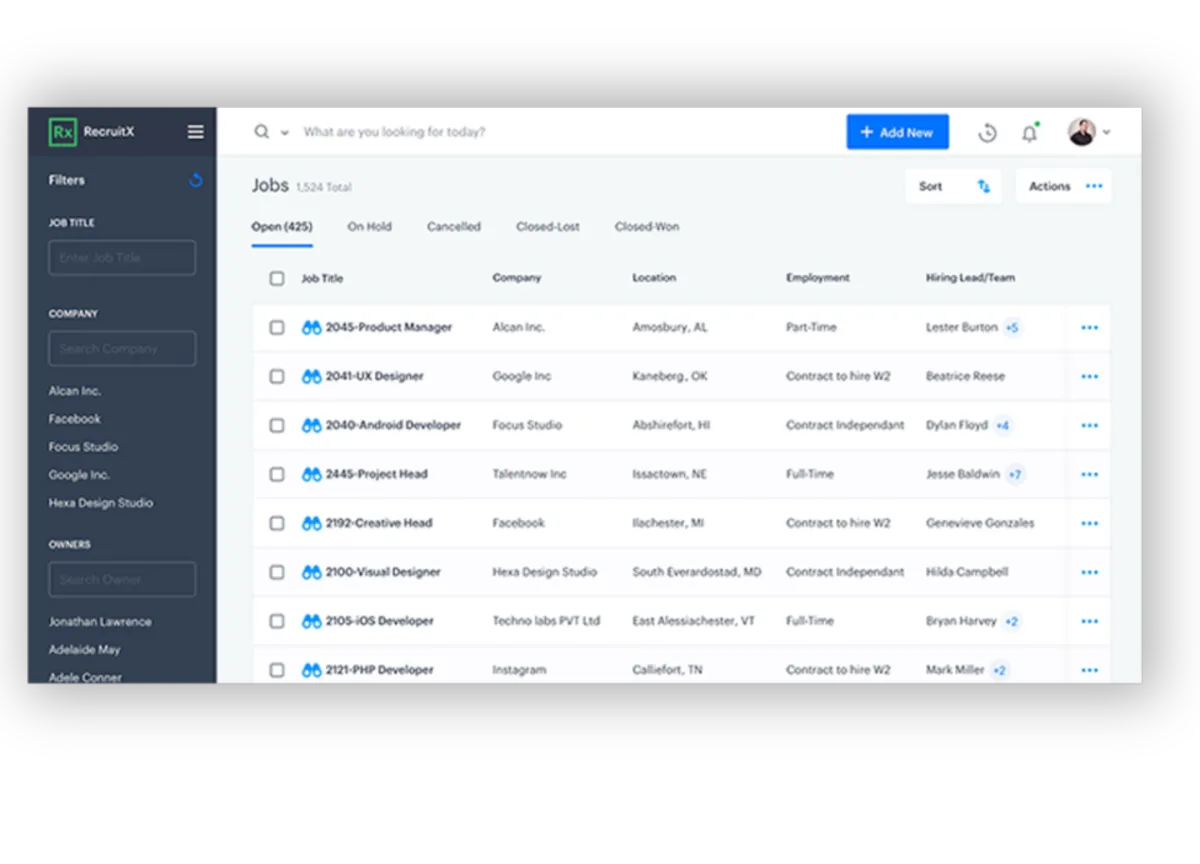Toggle the hamburger menu in sidebar header

[x=196, y=132]
